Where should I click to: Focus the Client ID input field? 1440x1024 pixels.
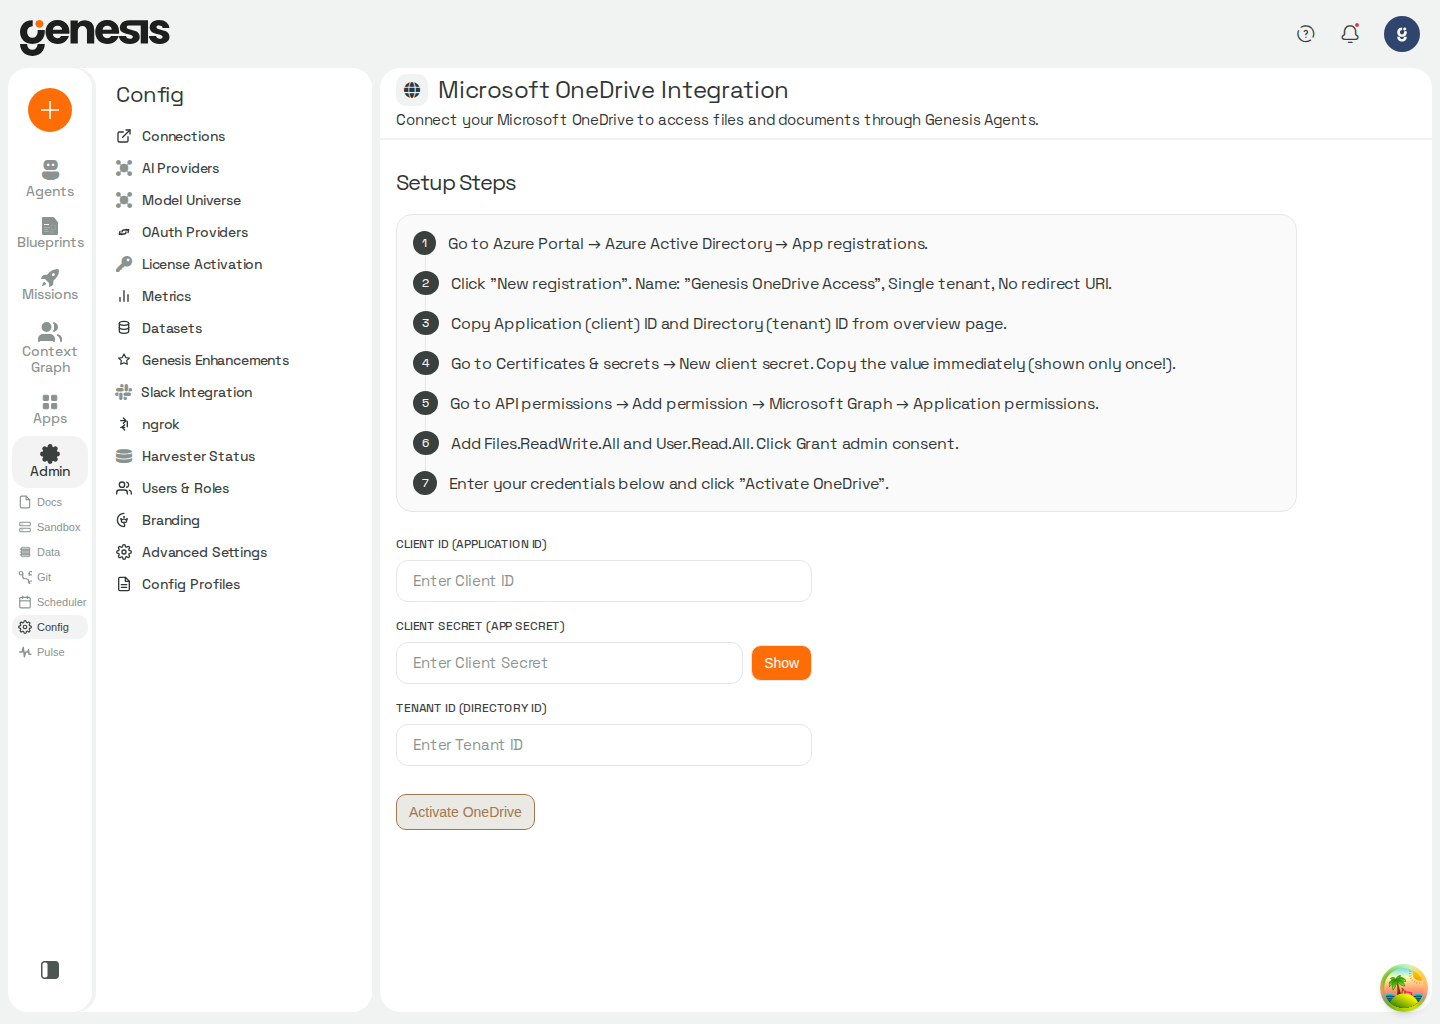click(x=604, y=581)
